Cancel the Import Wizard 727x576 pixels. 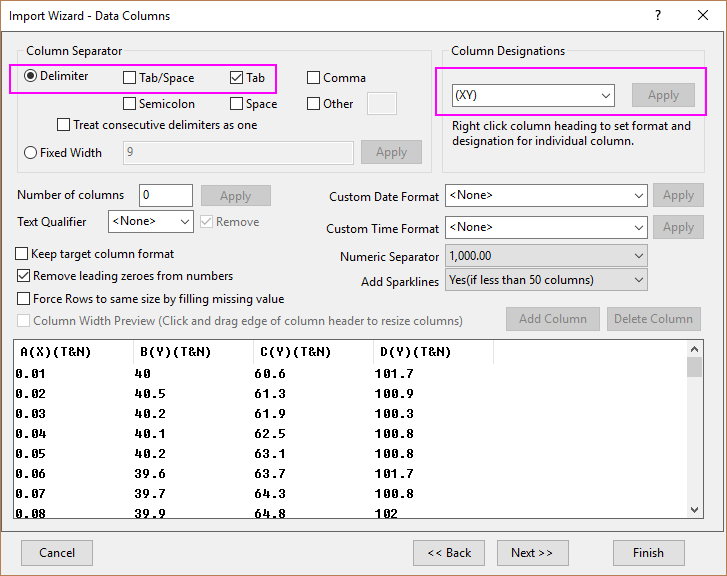pyautogui.click(x=57, y=553)
